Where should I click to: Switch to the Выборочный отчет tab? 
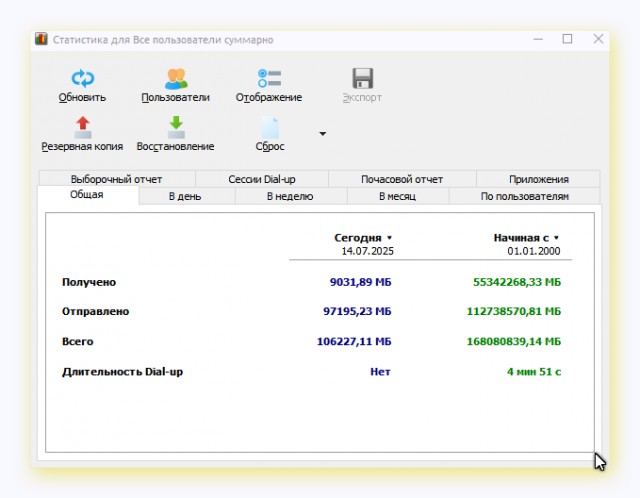[117, 179]
